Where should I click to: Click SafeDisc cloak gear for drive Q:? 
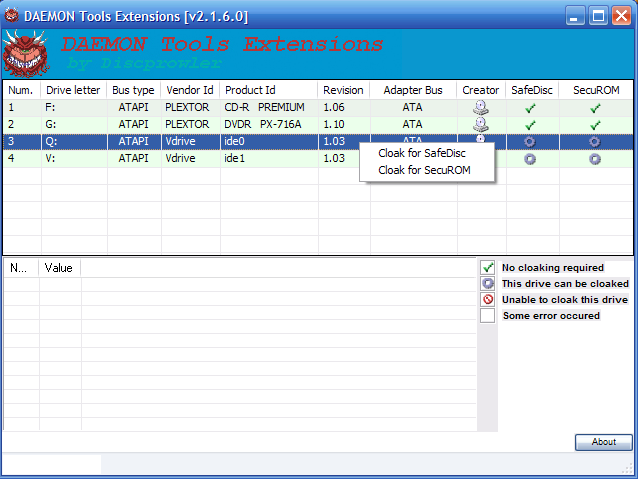[529, 142]
